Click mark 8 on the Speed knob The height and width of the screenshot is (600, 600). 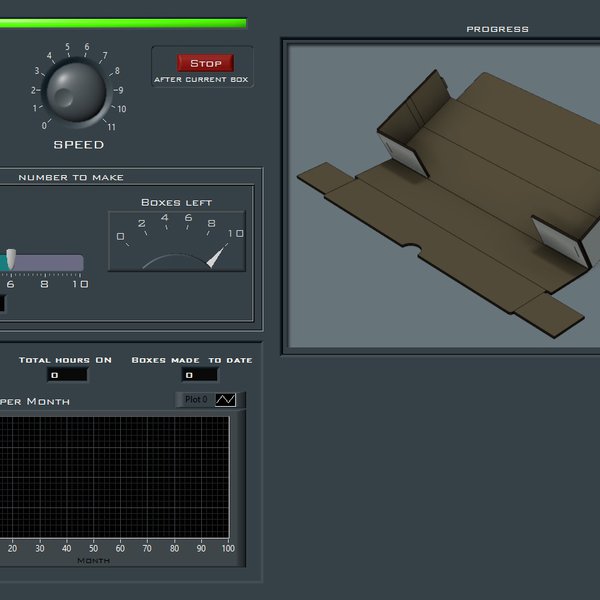pyautogui.click(x=117, y=71)
